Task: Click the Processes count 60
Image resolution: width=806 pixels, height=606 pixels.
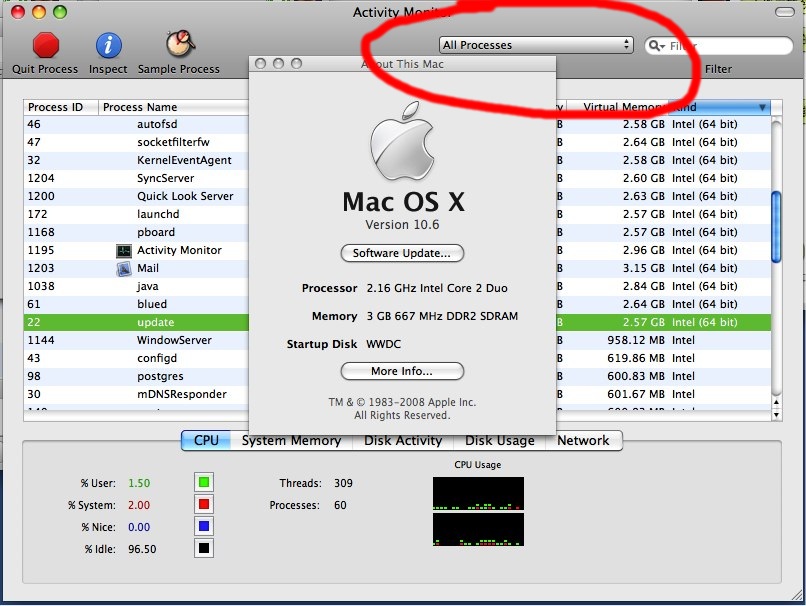Action: 340,505
